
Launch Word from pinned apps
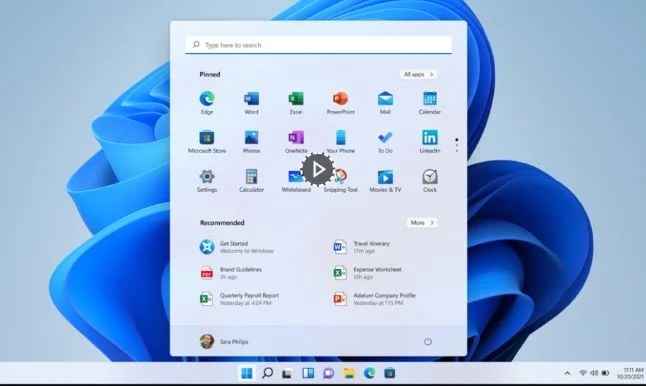point(251,103)
